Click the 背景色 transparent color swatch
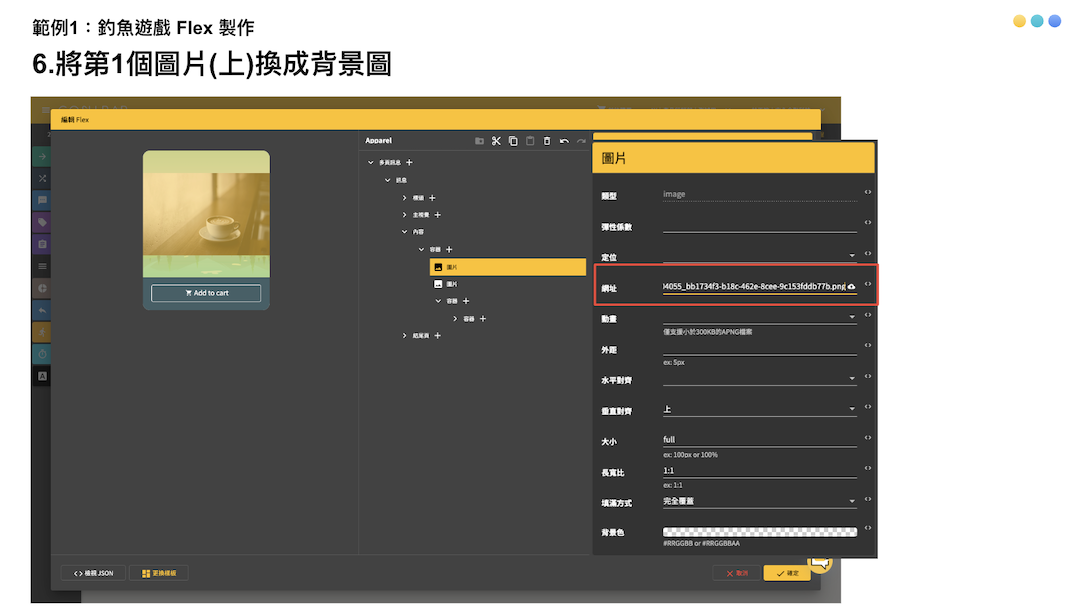1080x614 pixels. [760, 532]
